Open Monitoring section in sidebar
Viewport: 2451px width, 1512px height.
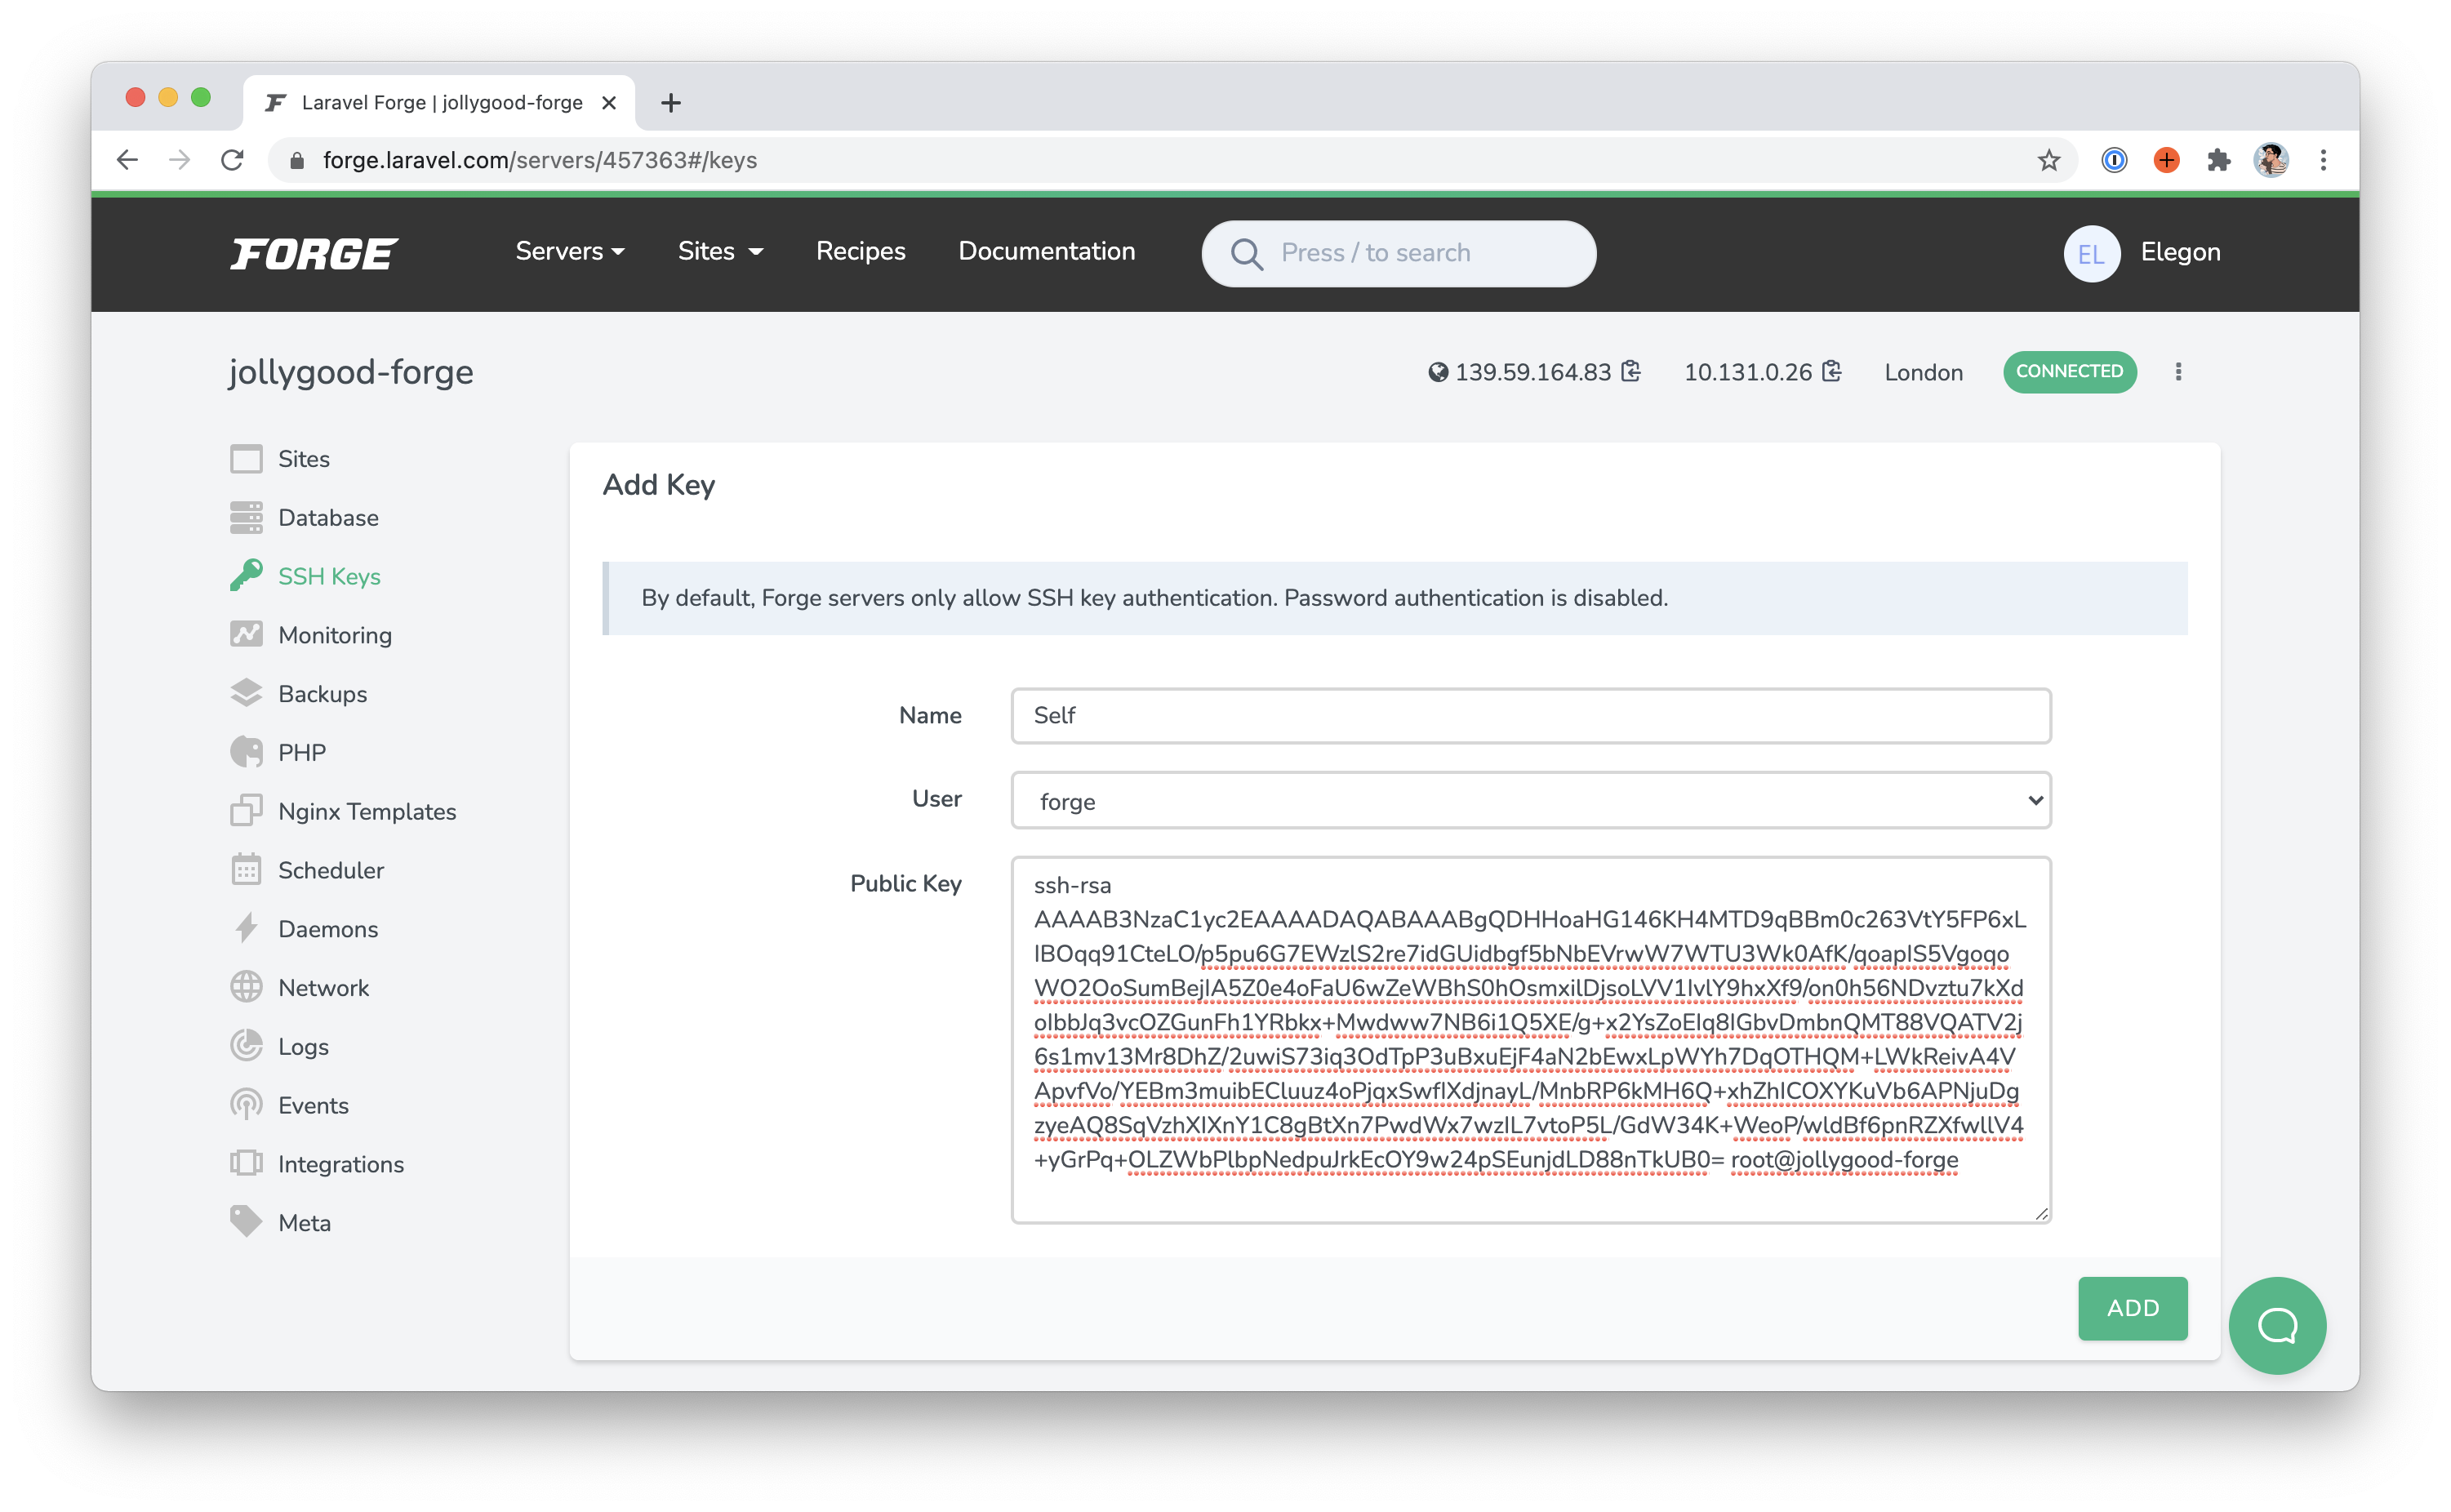(x=335, y=635)
